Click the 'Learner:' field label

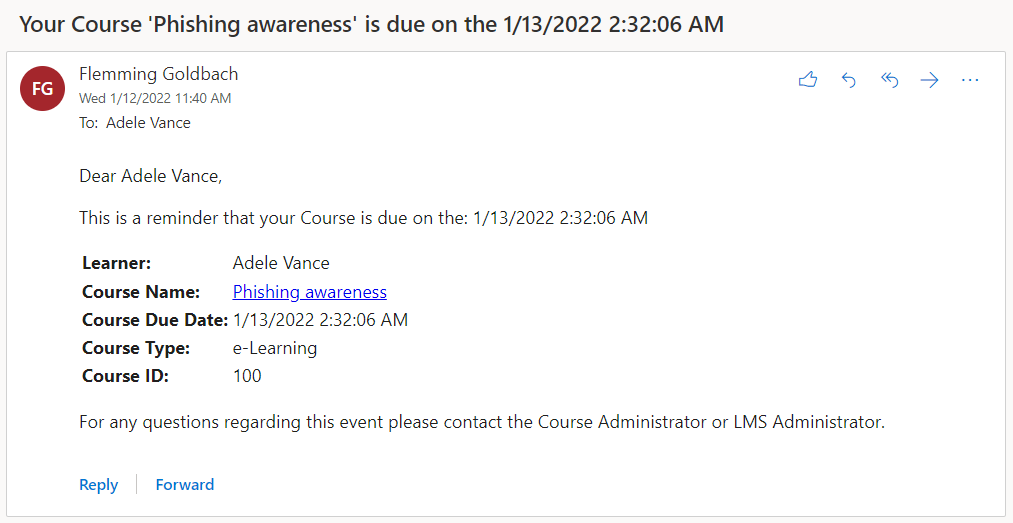(116, 264)
